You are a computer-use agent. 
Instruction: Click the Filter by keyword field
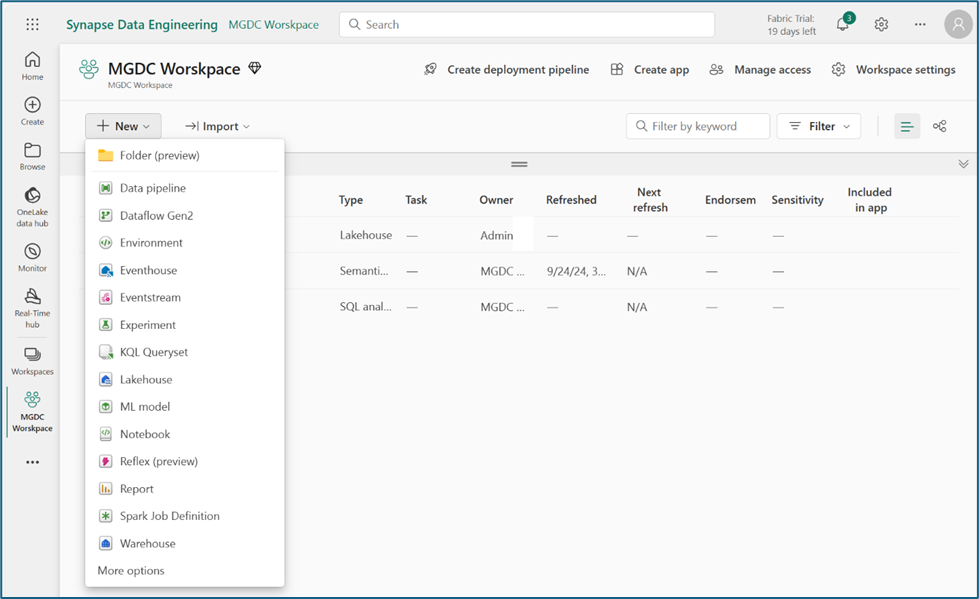698,126
